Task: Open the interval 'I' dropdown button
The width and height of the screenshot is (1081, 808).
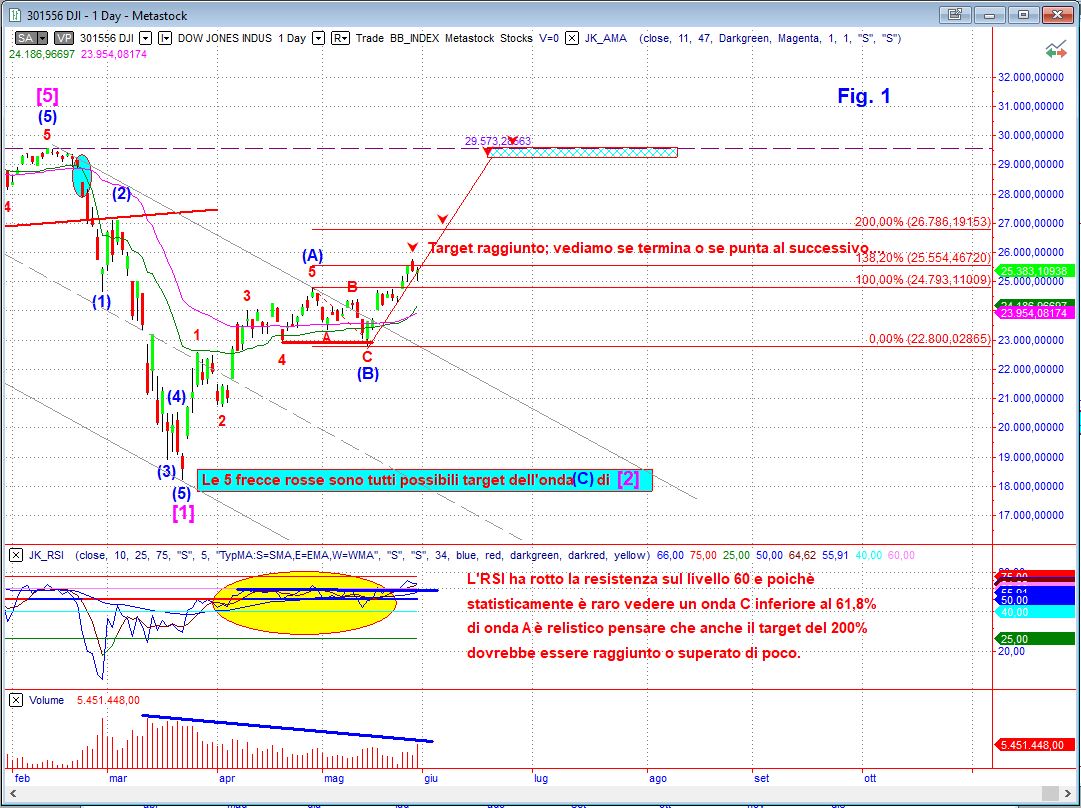Action: coord(165,39)
